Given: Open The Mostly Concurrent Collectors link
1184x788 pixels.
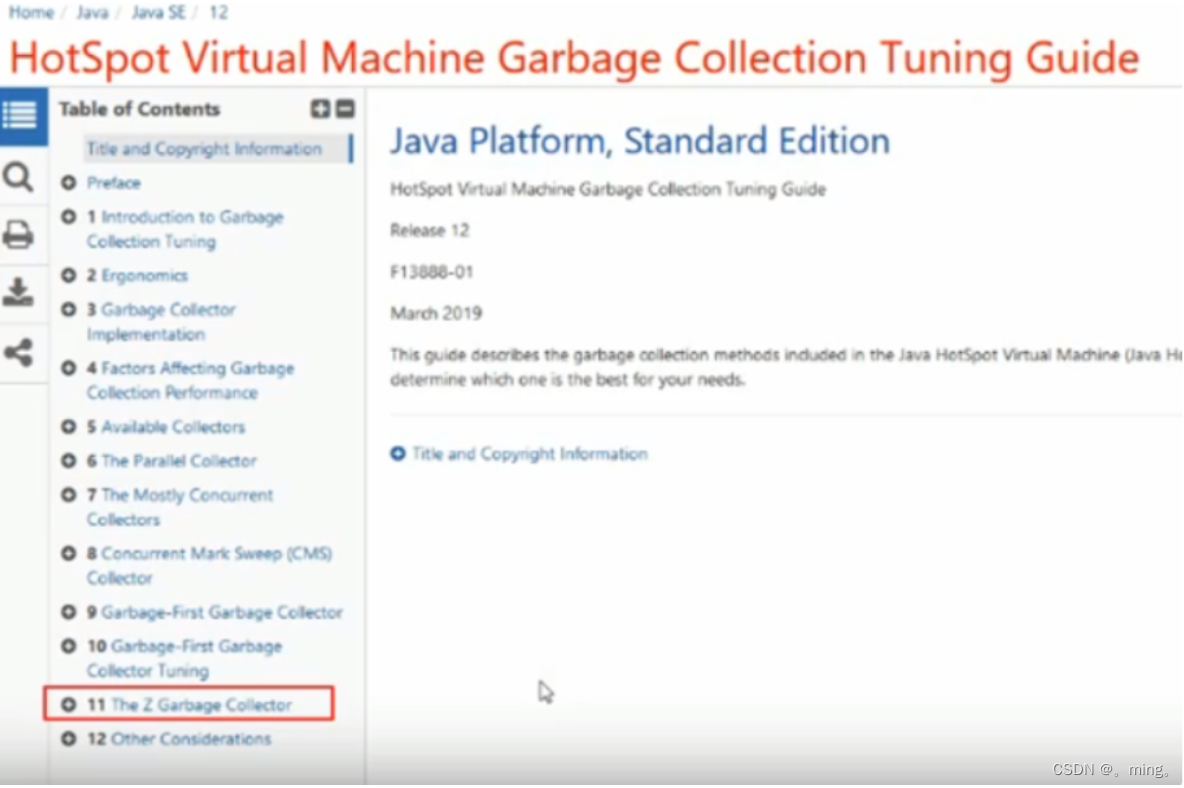Looking at the screenshot, I should pyautogui.click(x=180, y=507).
